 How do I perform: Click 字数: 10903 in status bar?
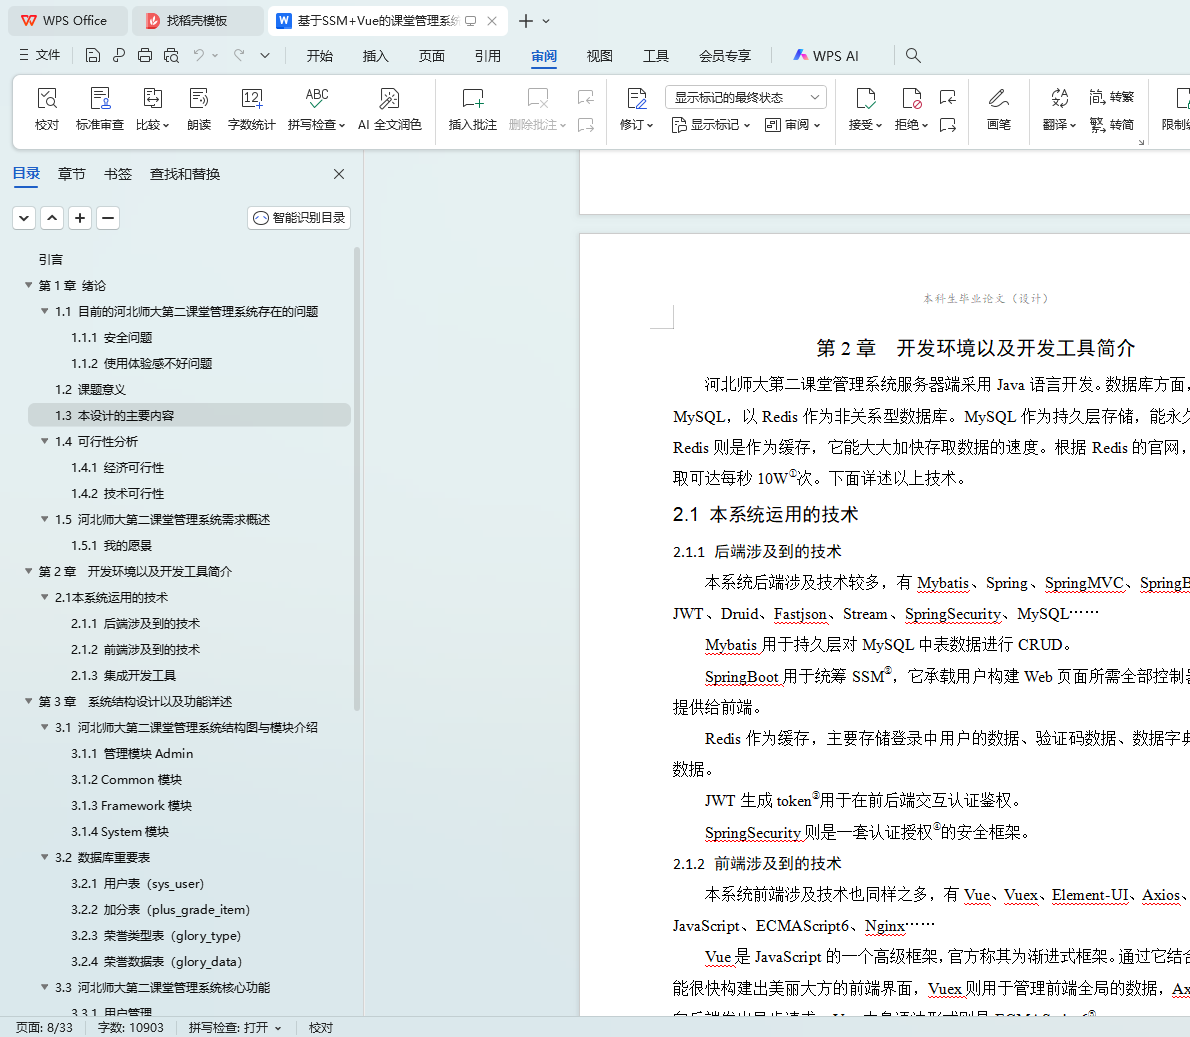[131, 1027]
